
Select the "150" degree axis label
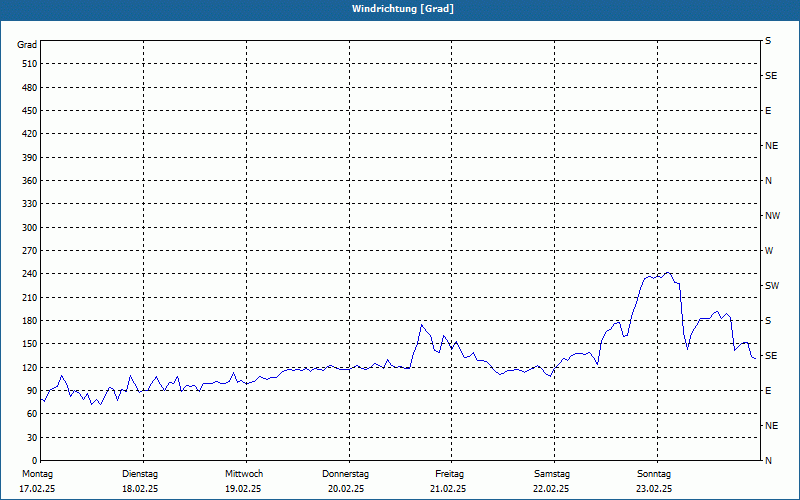pos(30,343)
